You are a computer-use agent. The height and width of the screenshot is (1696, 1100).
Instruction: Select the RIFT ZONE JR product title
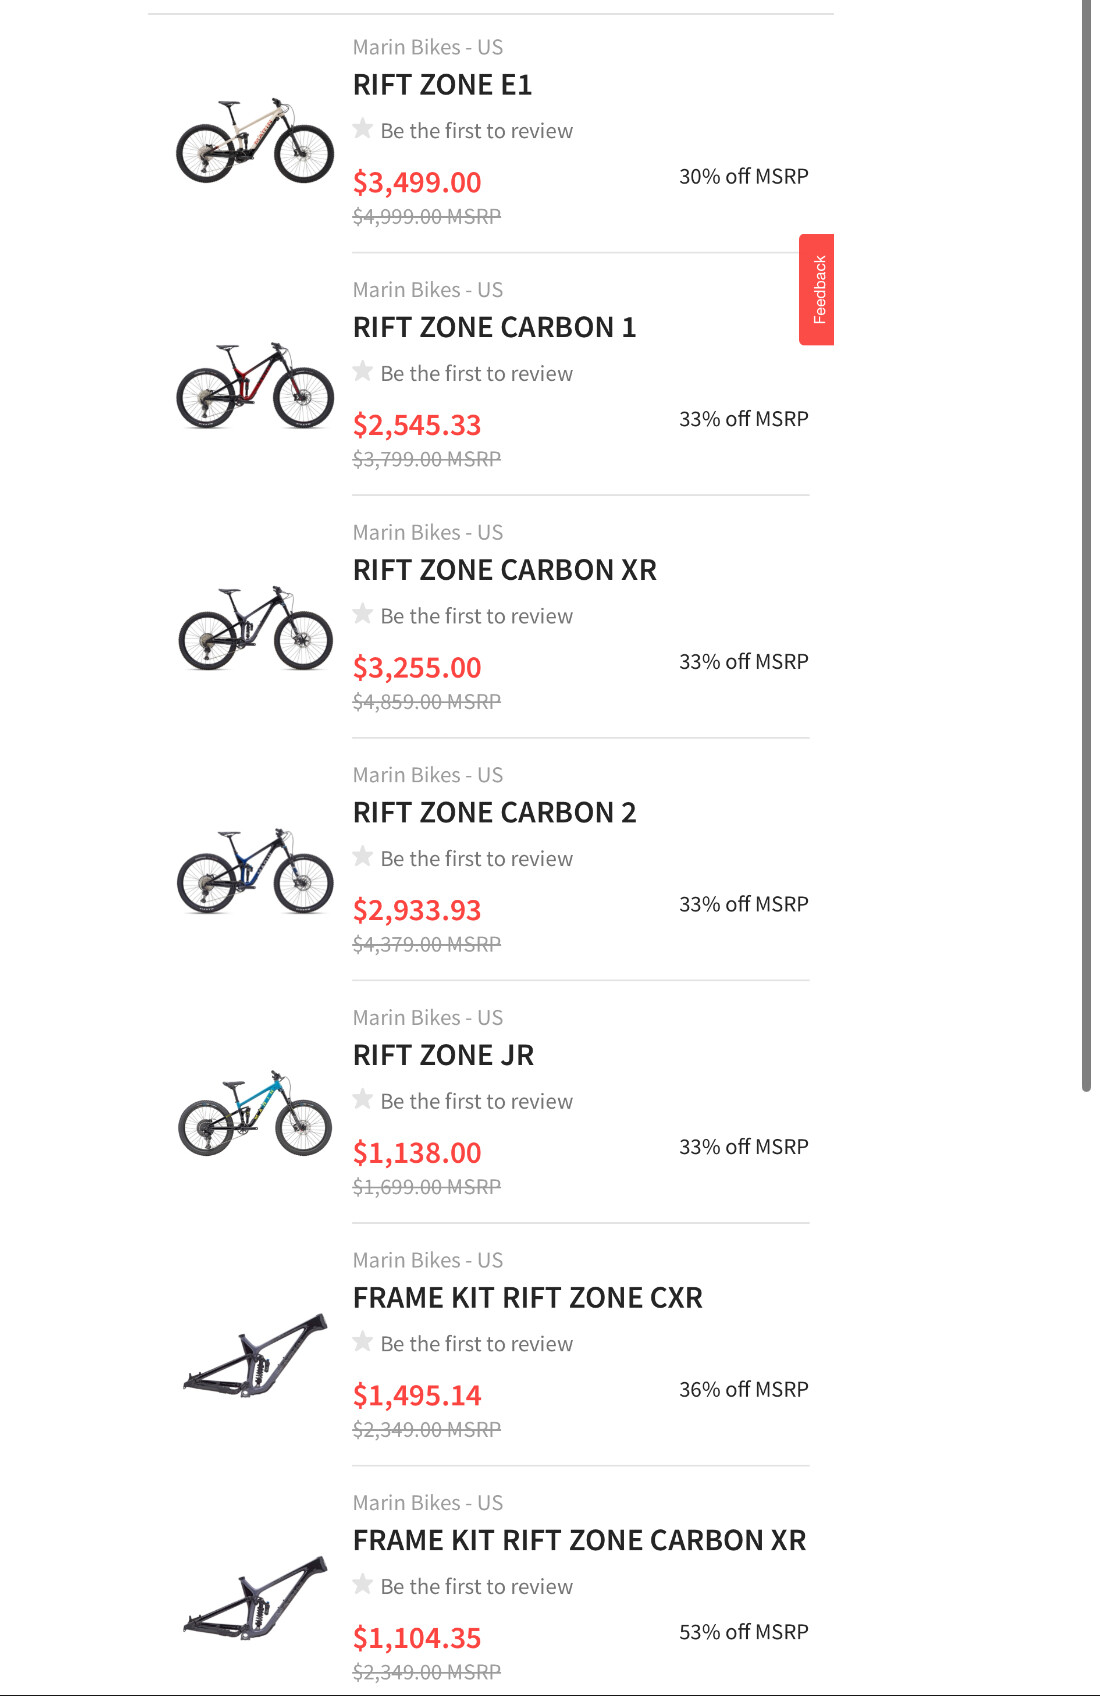443,1055
